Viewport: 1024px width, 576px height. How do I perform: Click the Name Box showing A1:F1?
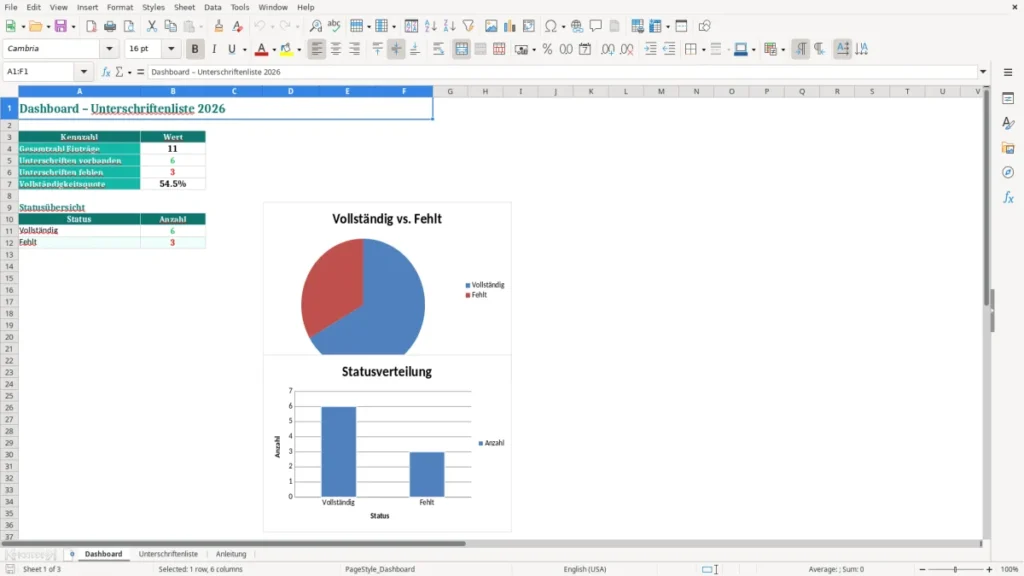(40, 72)
